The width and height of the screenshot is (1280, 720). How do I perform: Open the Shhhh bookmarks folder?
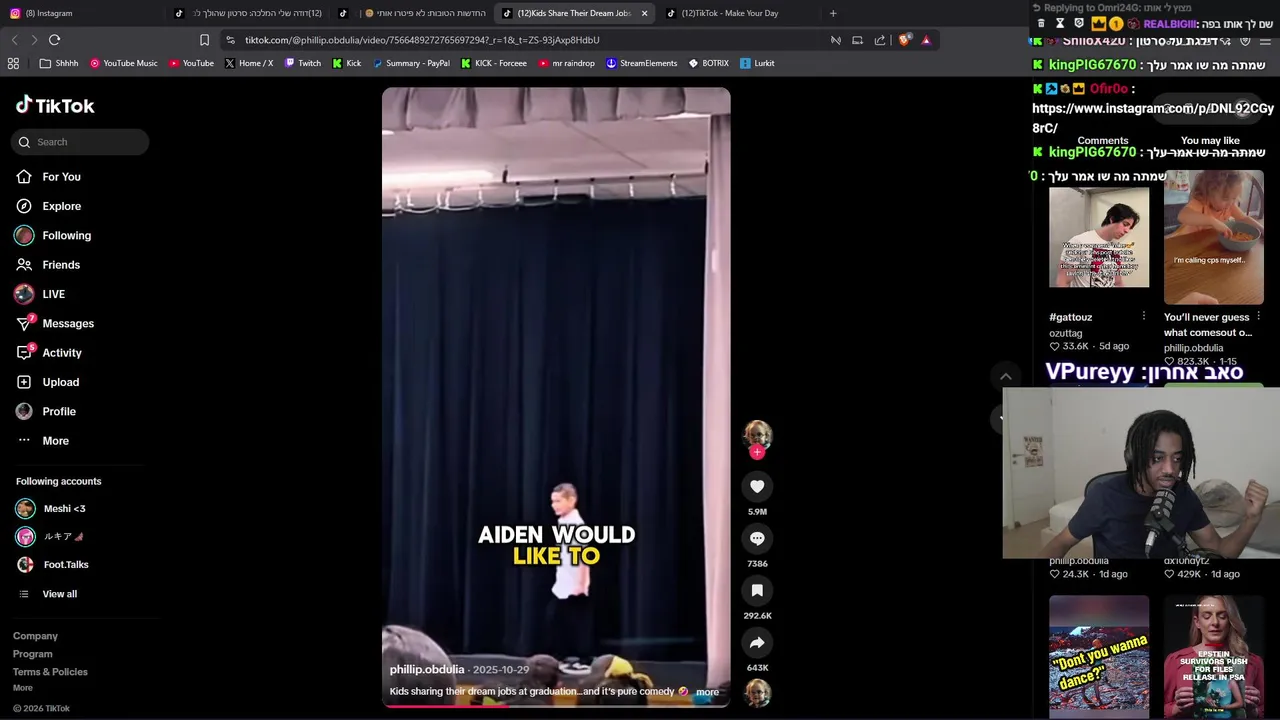click(58, 63)
